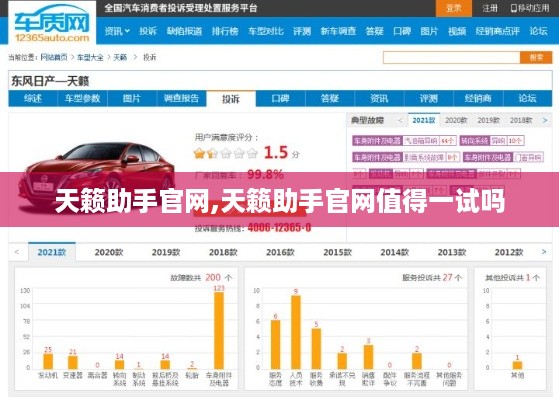Screen dimensions: 559x400
Task: Select 答疑 in the top blue navigation bar
Action: click(374, 31)
